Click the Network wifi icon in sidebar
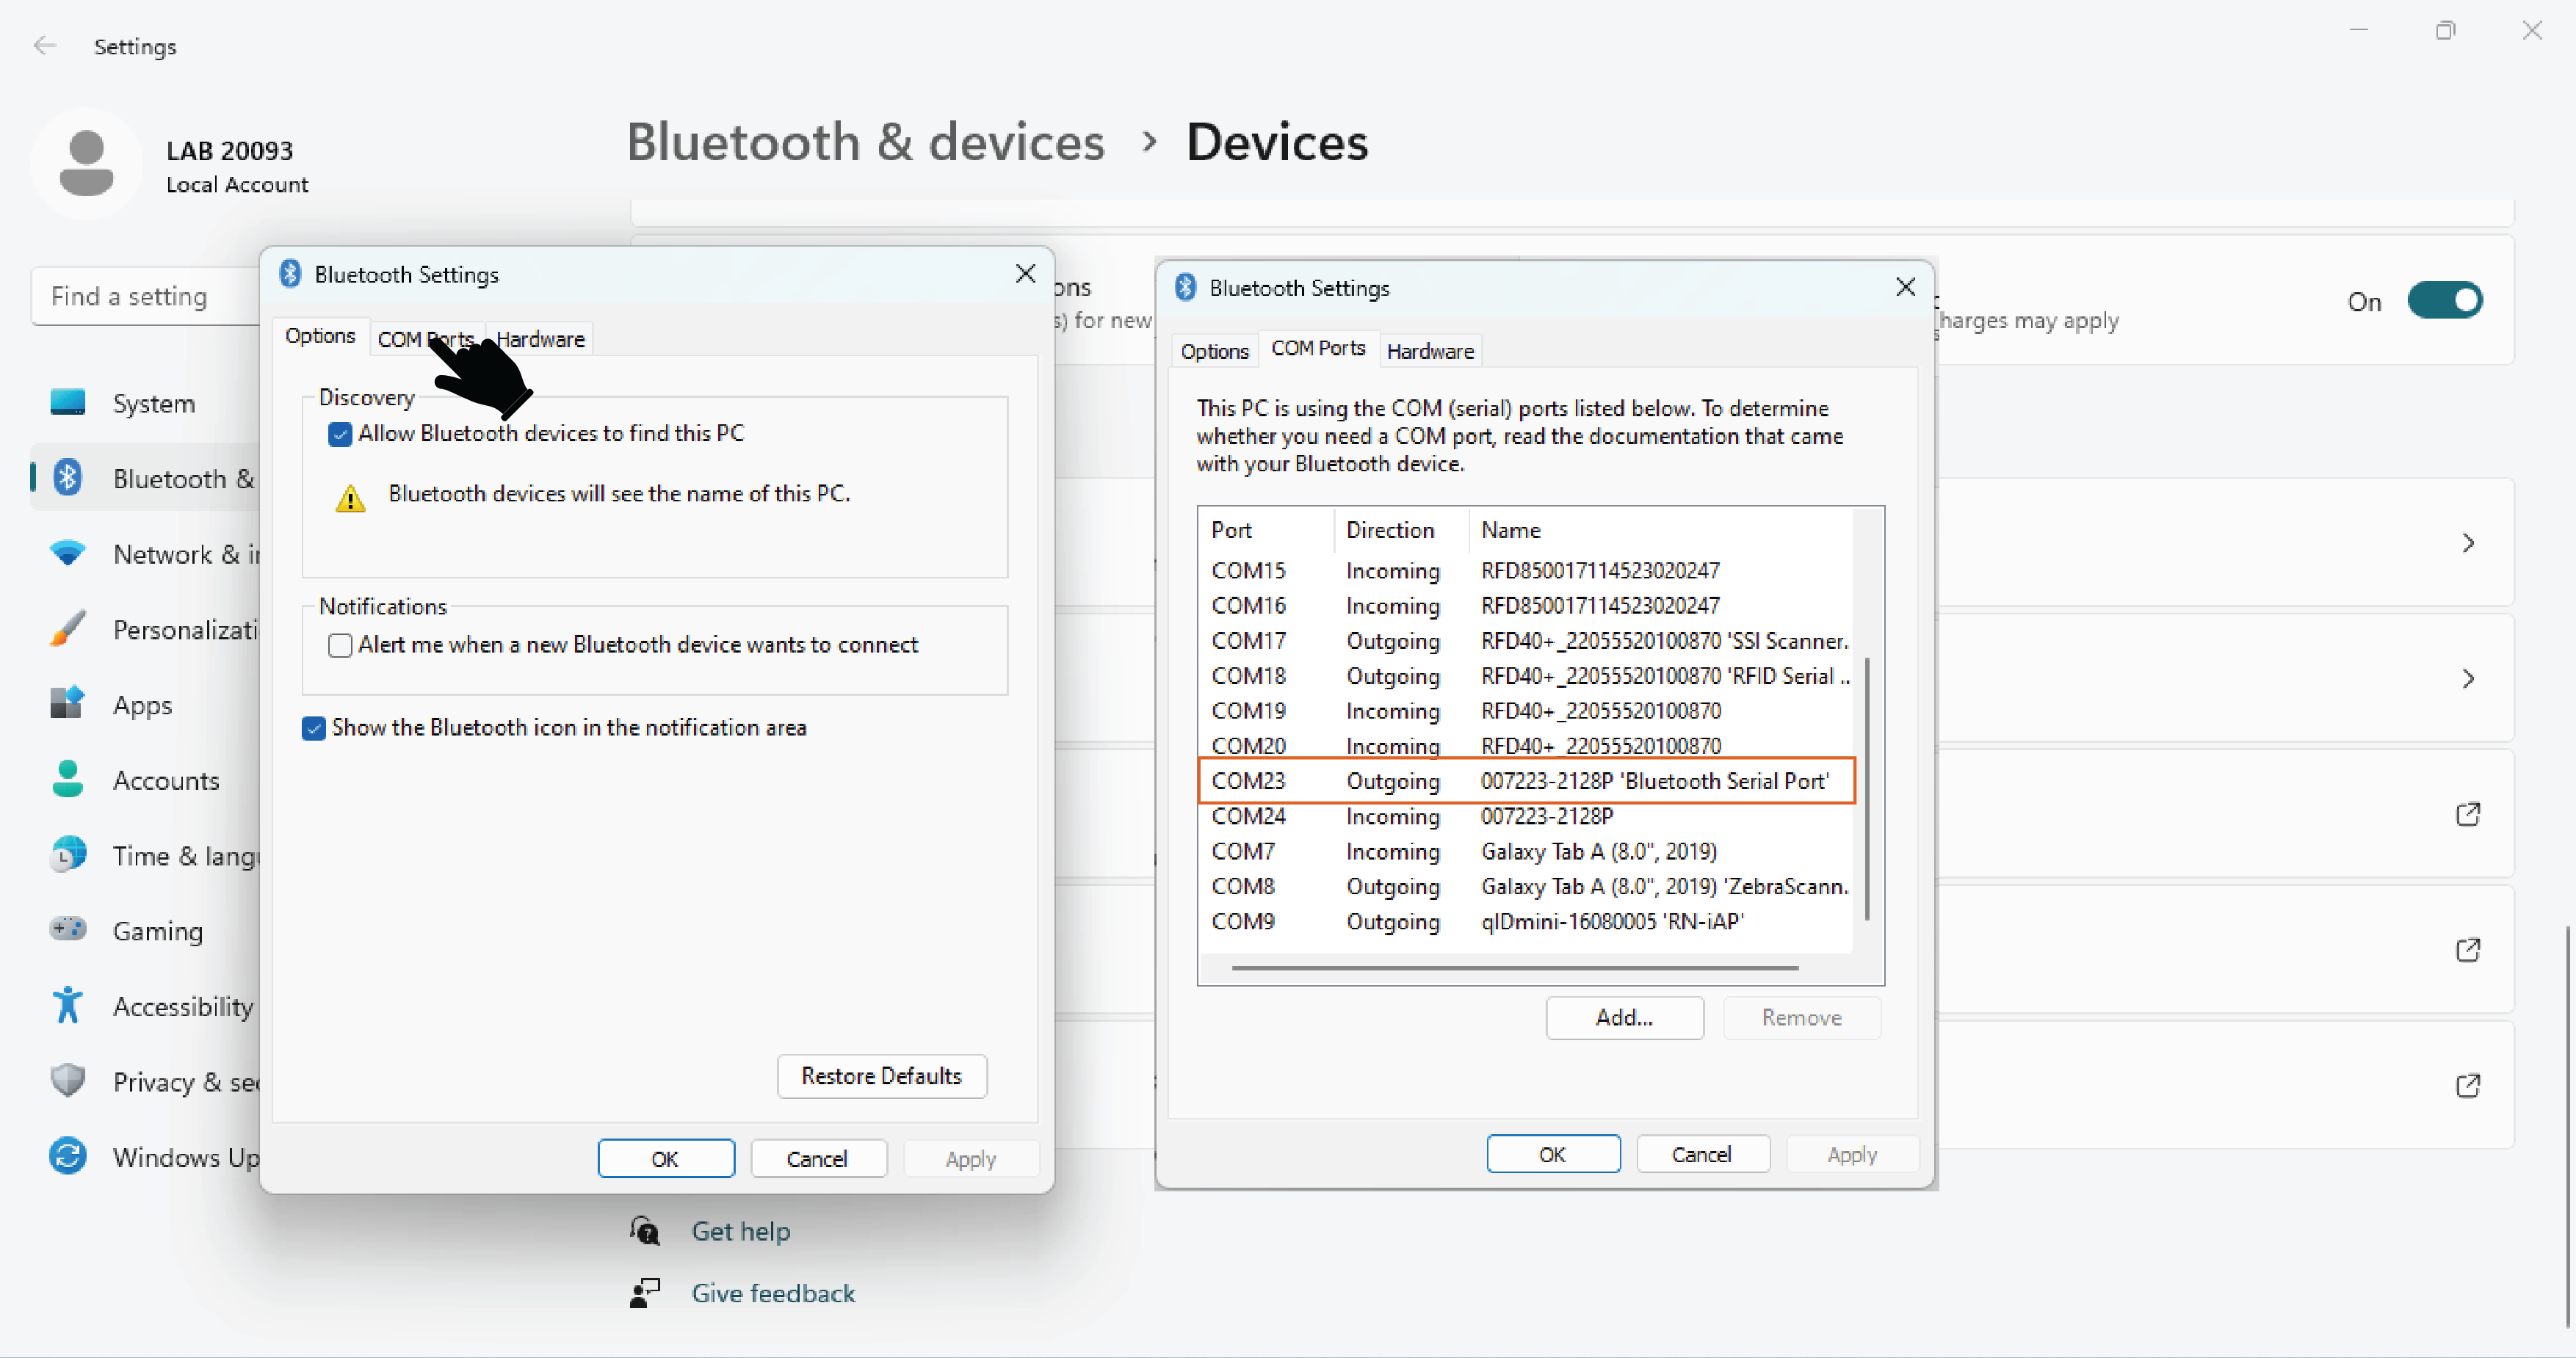Viewport: 2576px width, 1358px height. click(68, 553)
